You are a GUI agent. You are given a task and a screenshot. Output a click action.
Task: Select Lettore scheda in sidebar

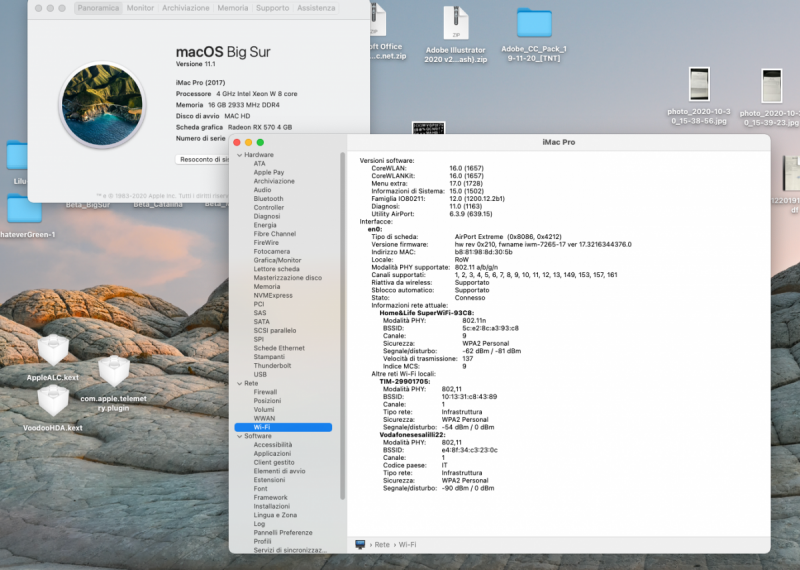pyautogui.click(x=276, y=269)
